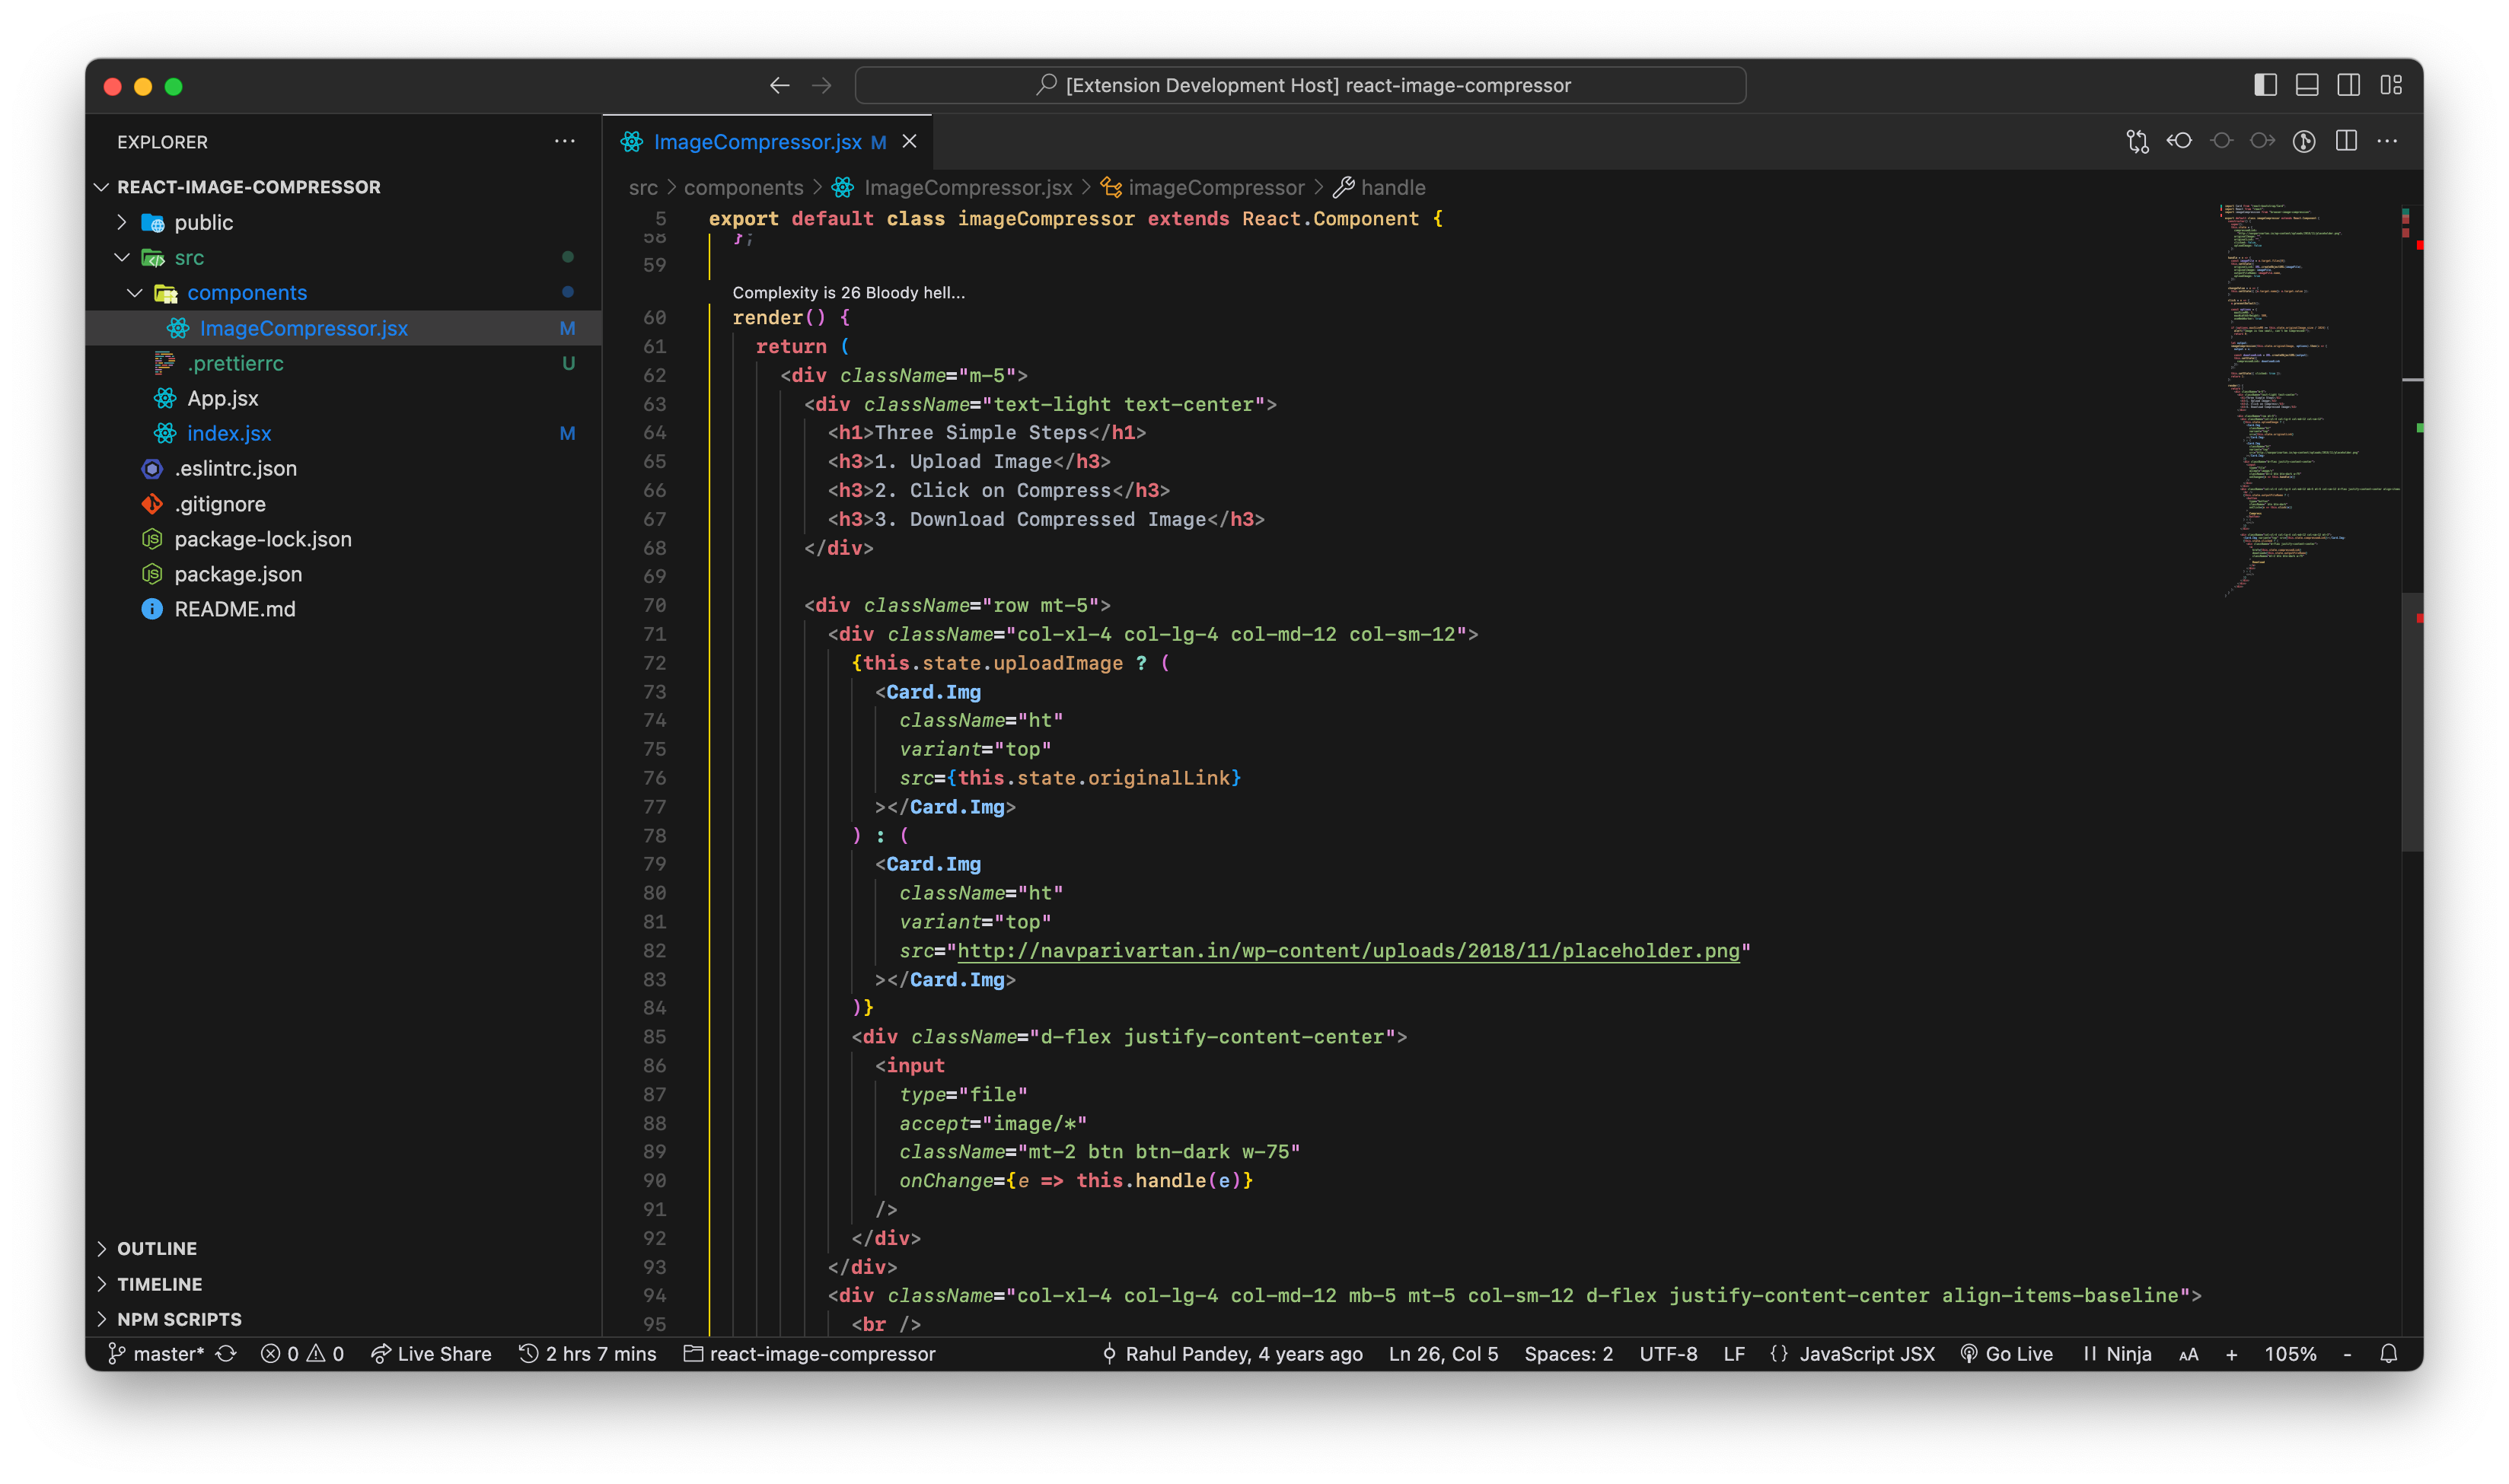
Task: Click the previous change circle icon
Action: pos(2221,142)
